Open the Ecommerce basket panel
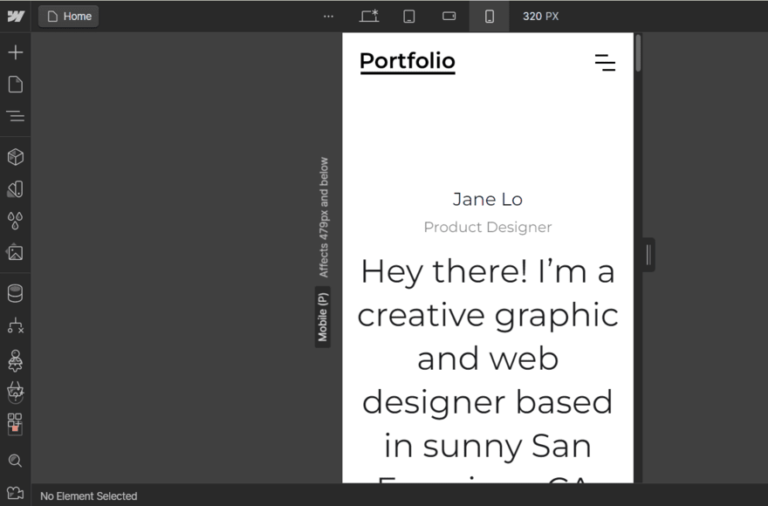Screen dimensions: 768x506 (x=15, y=390)
